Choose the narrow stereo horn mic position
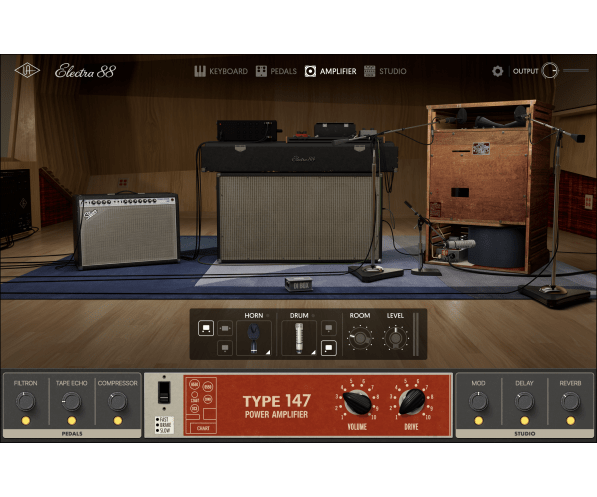Image resolution: width=597 pixels, height=497 pixels. (x=225, y=328)
